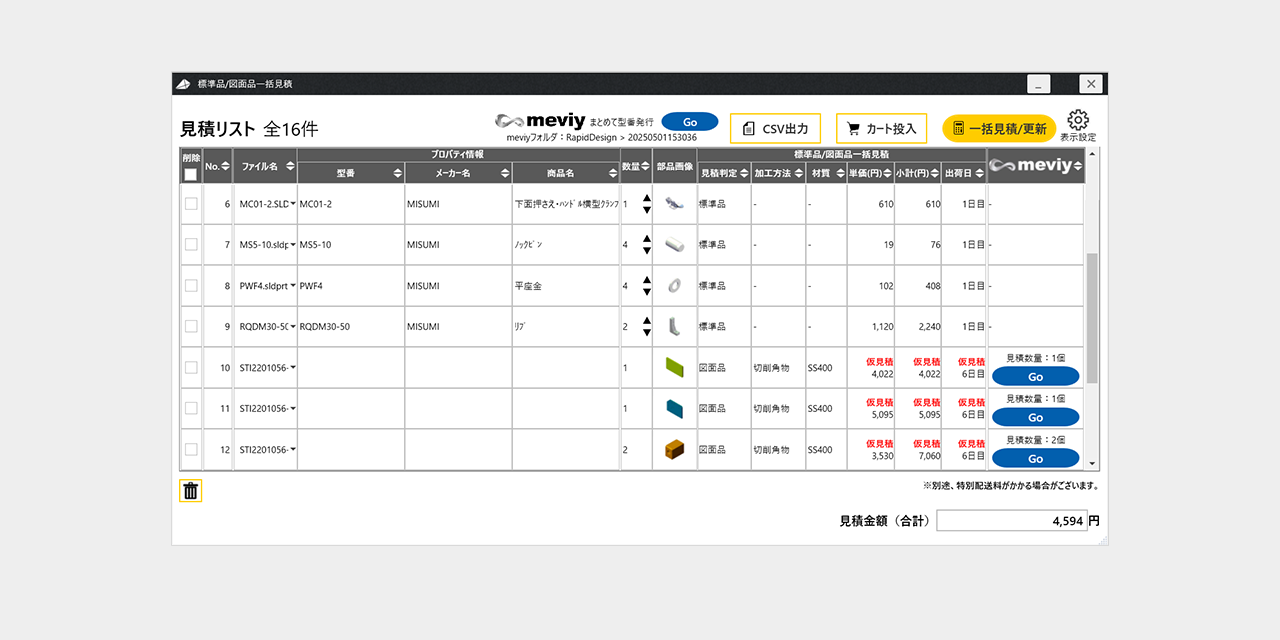
Task: Click the trash delete icon below list
Action: (x=191, y=491)
